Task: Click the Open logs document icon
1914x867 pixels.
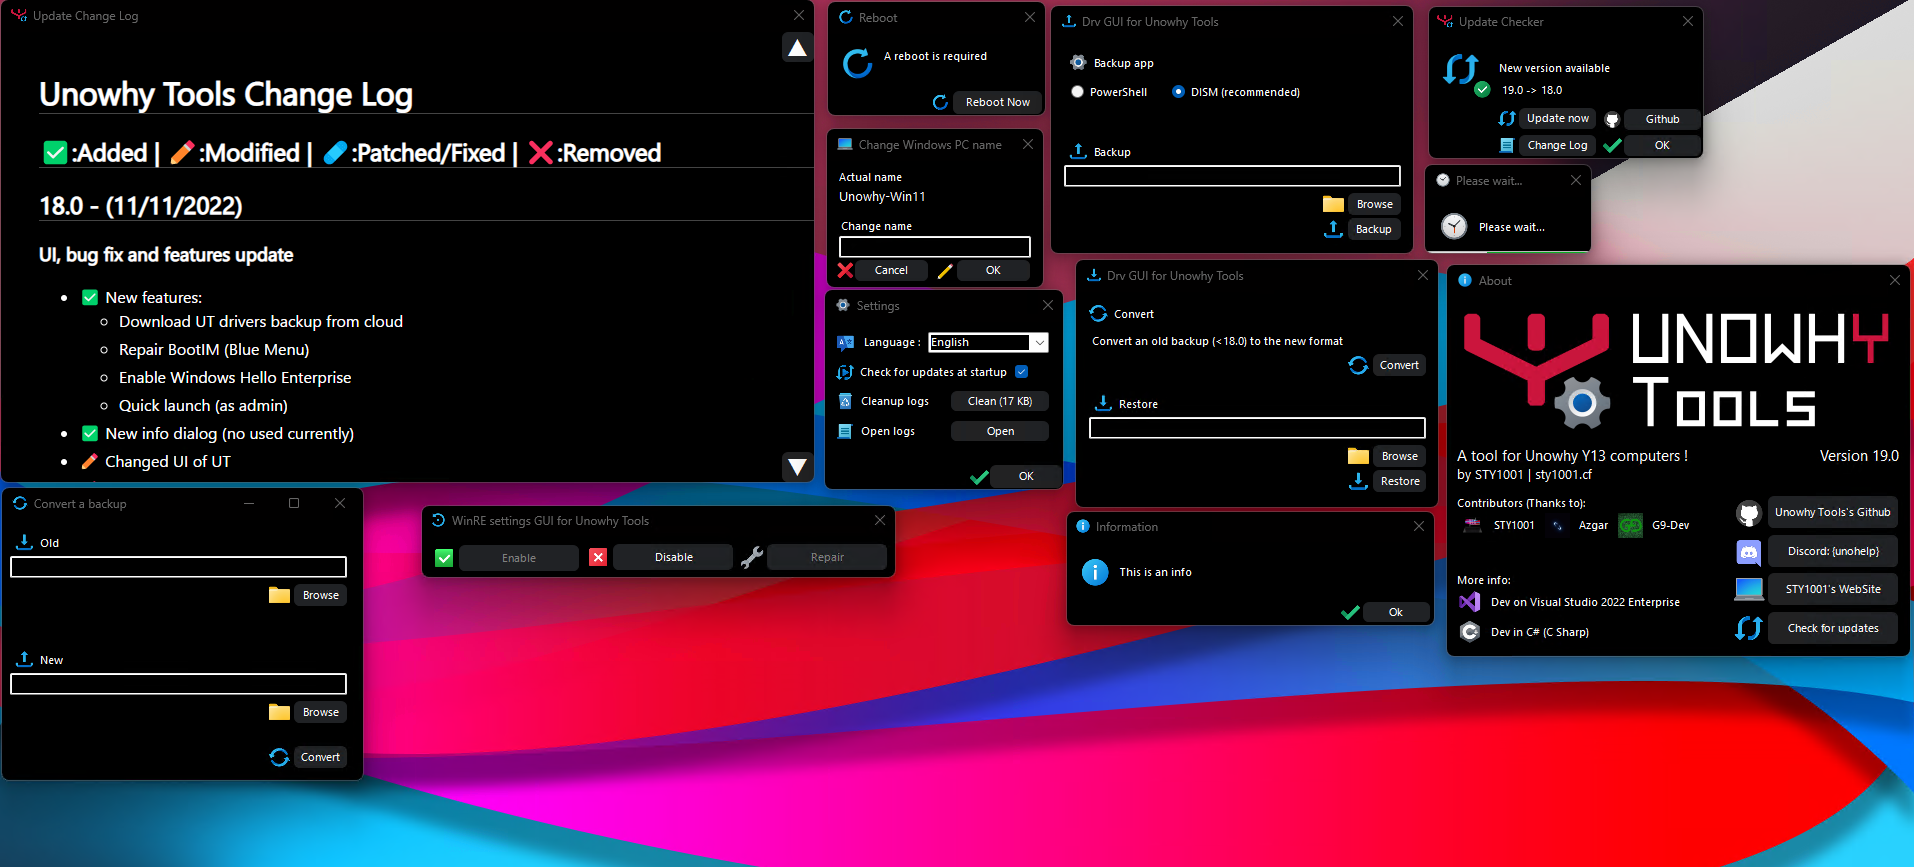Action: (845, 431)
